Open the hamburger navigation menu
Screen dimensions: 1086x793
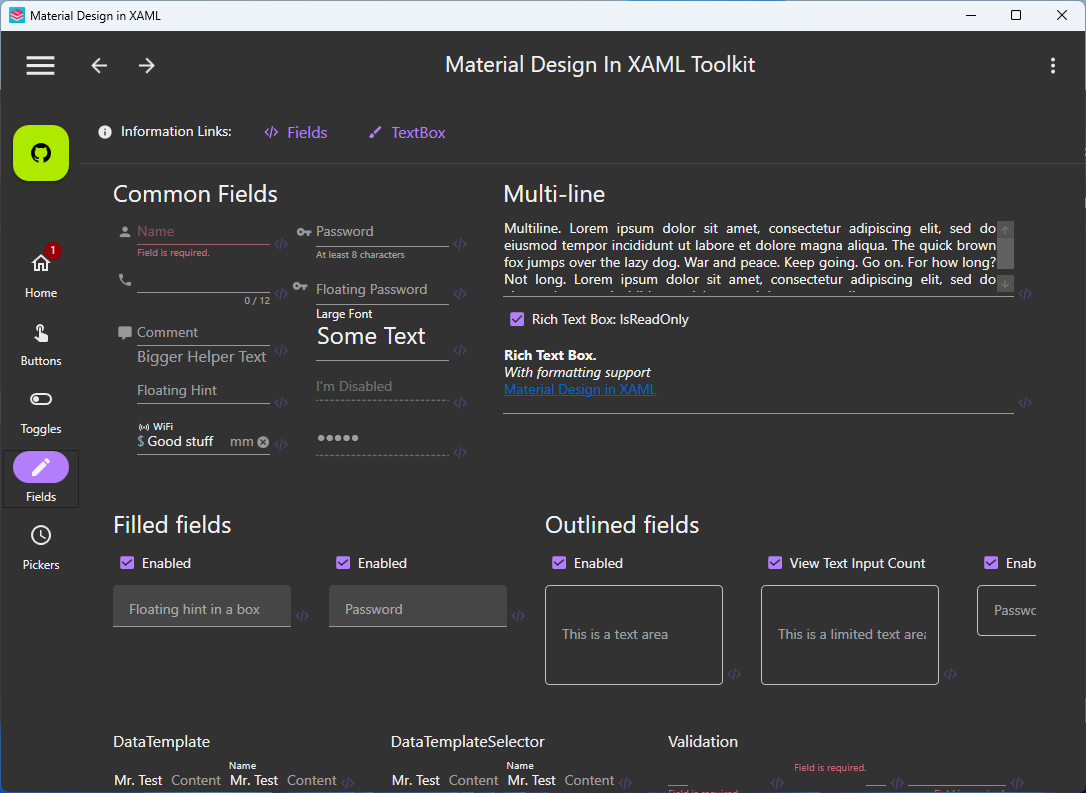pyautogui.click(x=40, y=65)
